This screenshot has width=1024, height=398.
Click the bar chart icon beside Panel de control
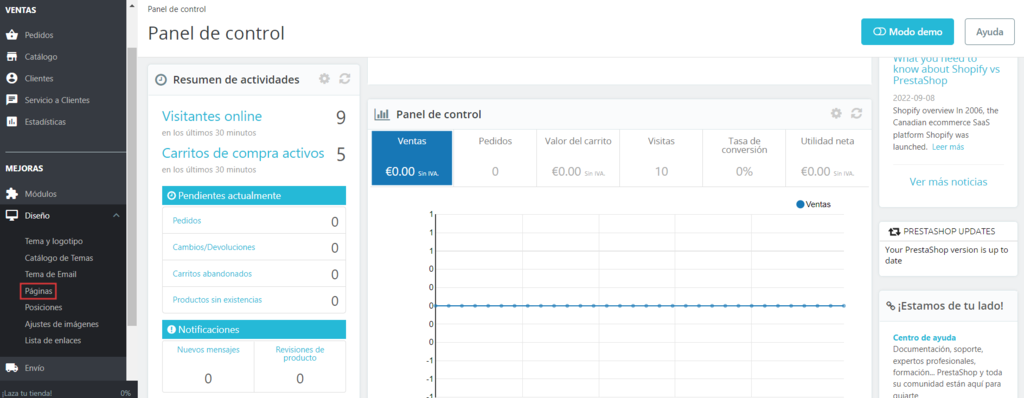coord(381,114)
